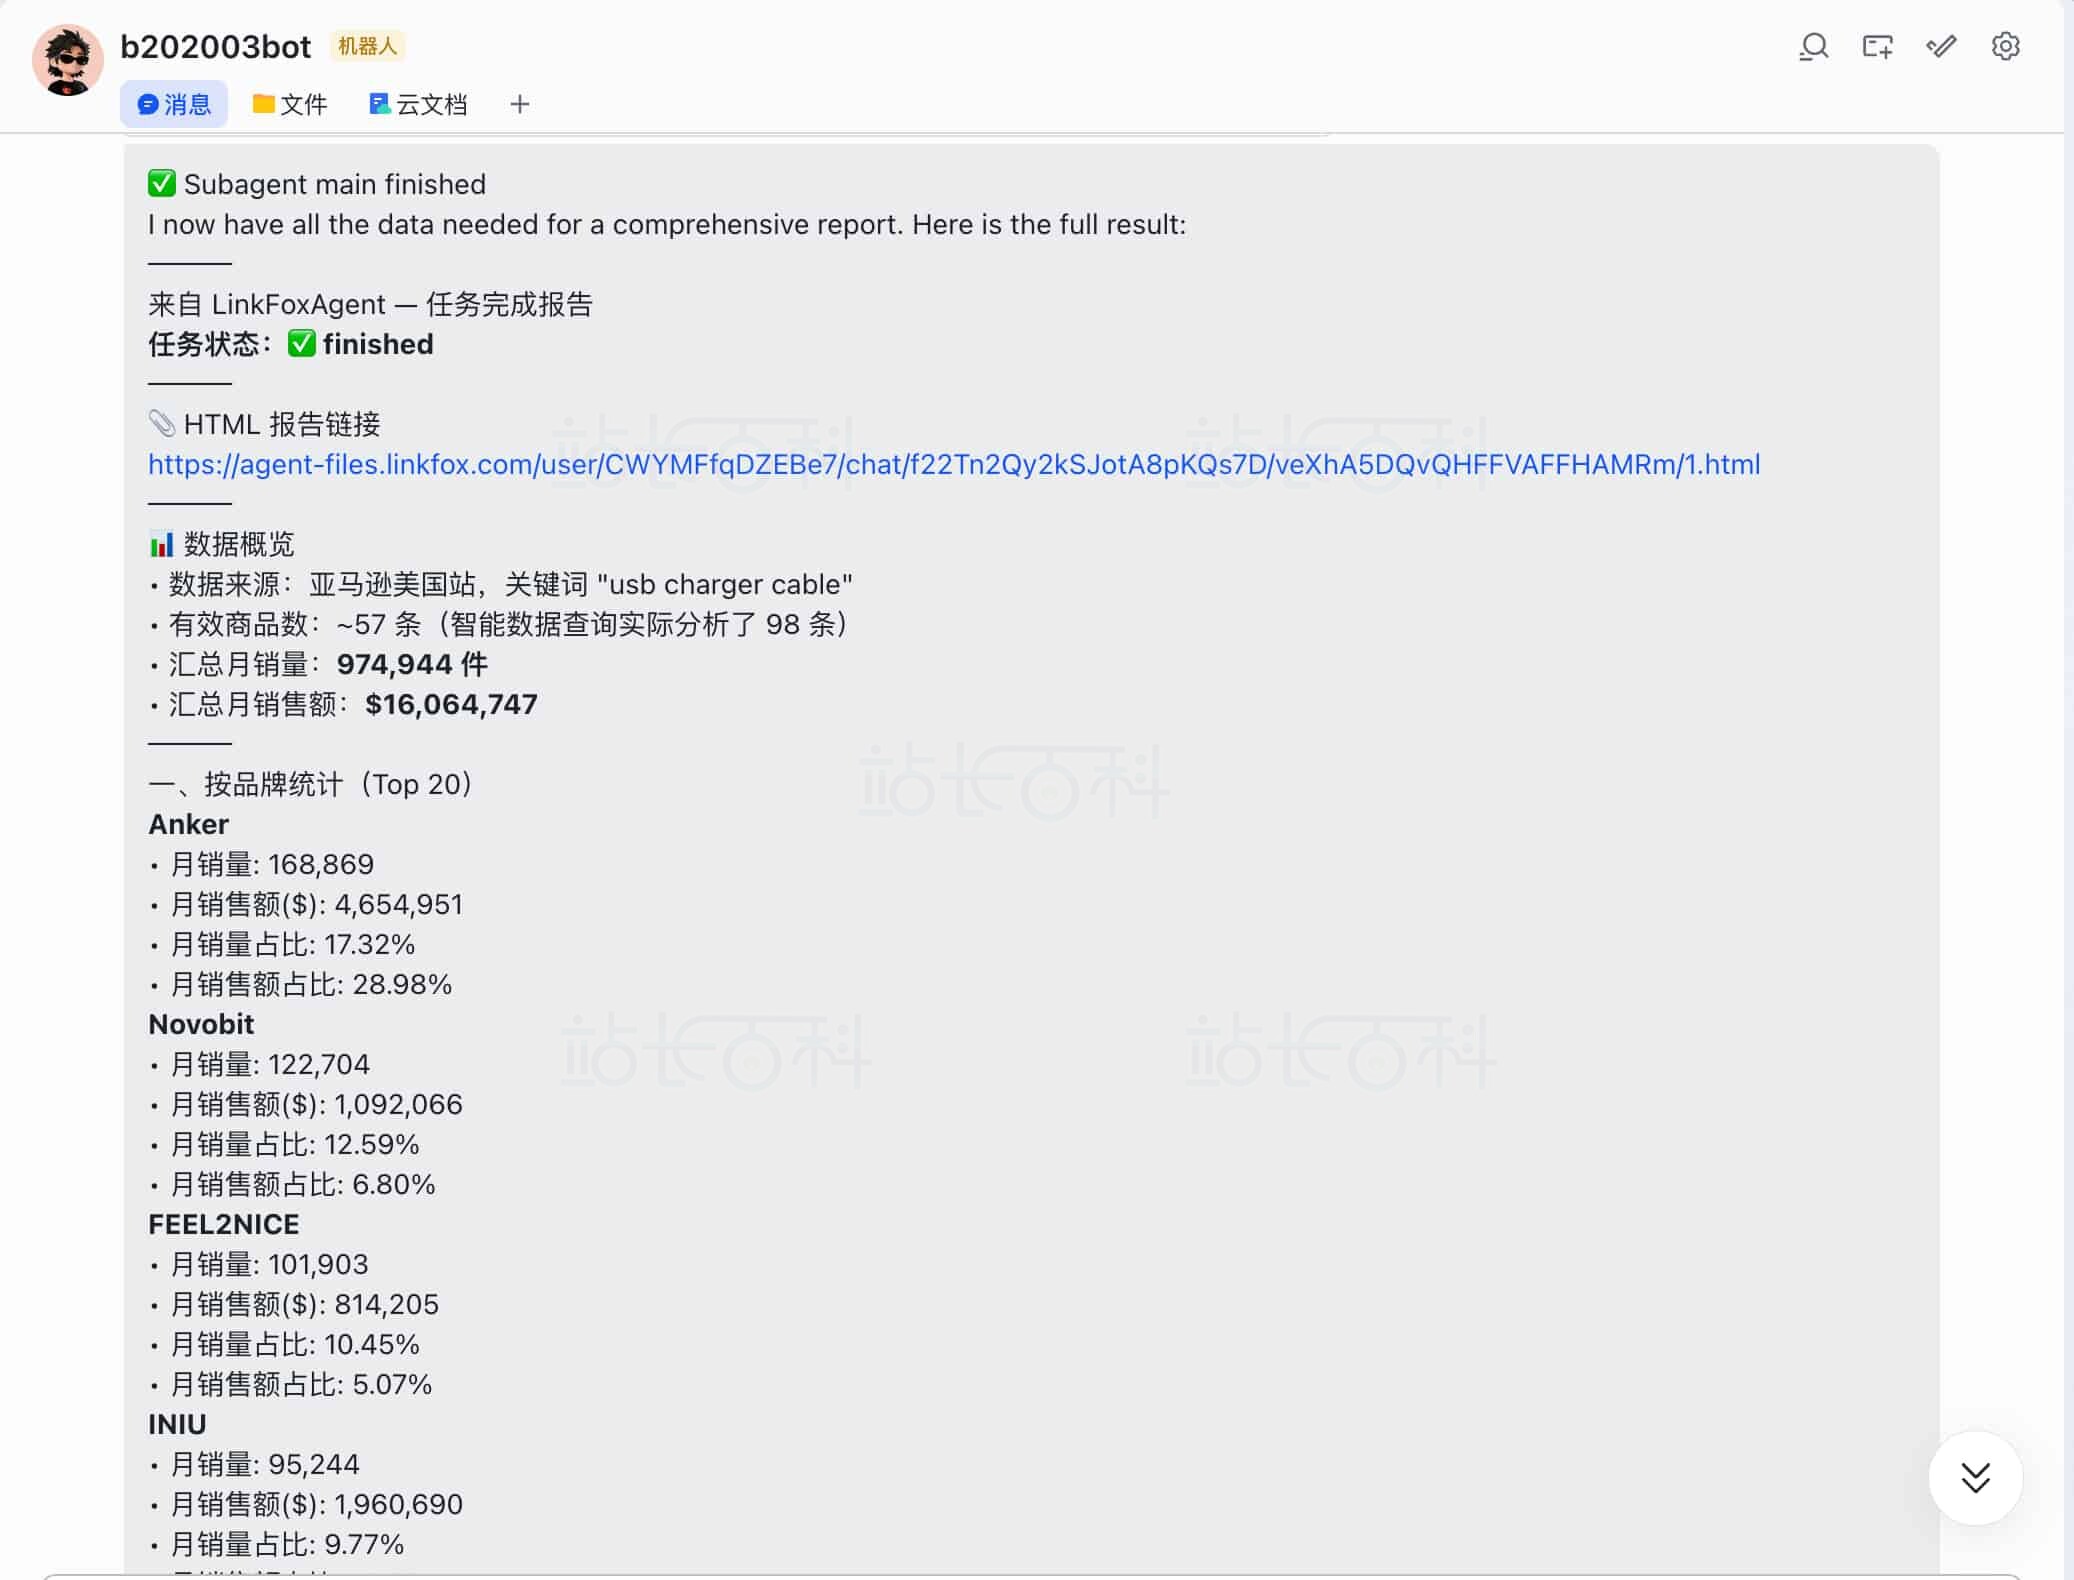Click the Anker brand heading
The image size is (2074, 1580).
click(x=188, y=824)
